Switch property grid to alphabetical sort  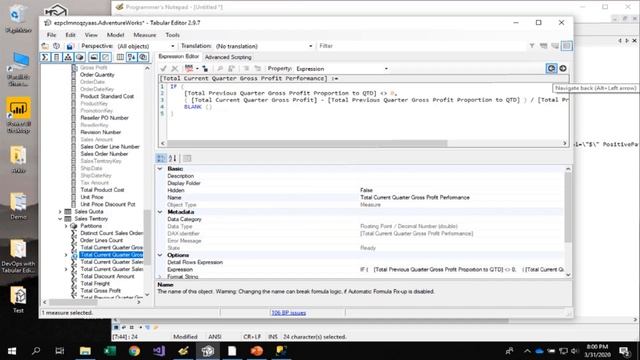pyautogui.click(x=173, y=158)
